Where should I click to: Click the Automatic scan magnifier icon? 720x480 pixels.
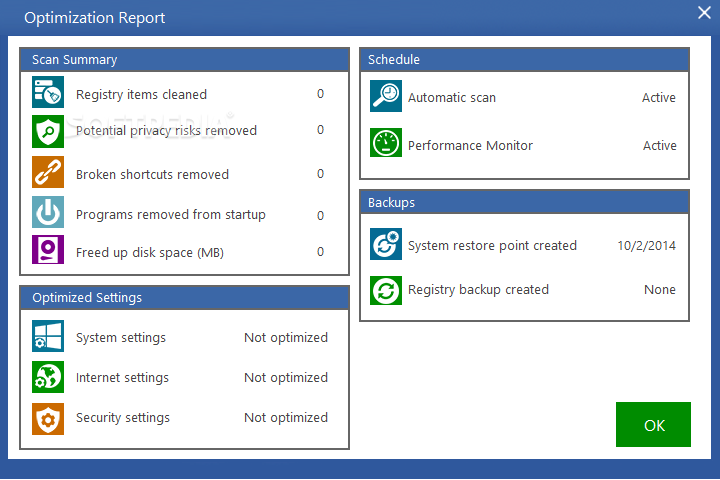[386, 96]
